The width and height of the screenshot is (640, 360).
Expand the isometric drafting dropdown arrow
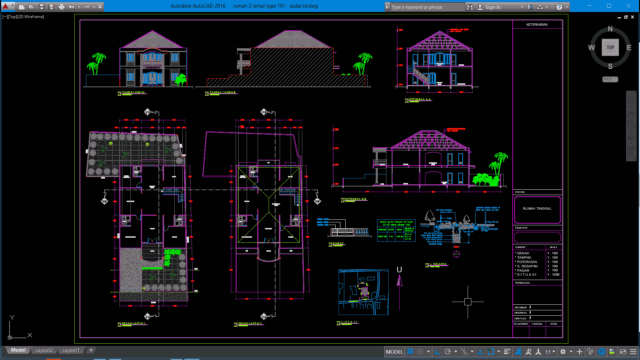pos(472,352)
